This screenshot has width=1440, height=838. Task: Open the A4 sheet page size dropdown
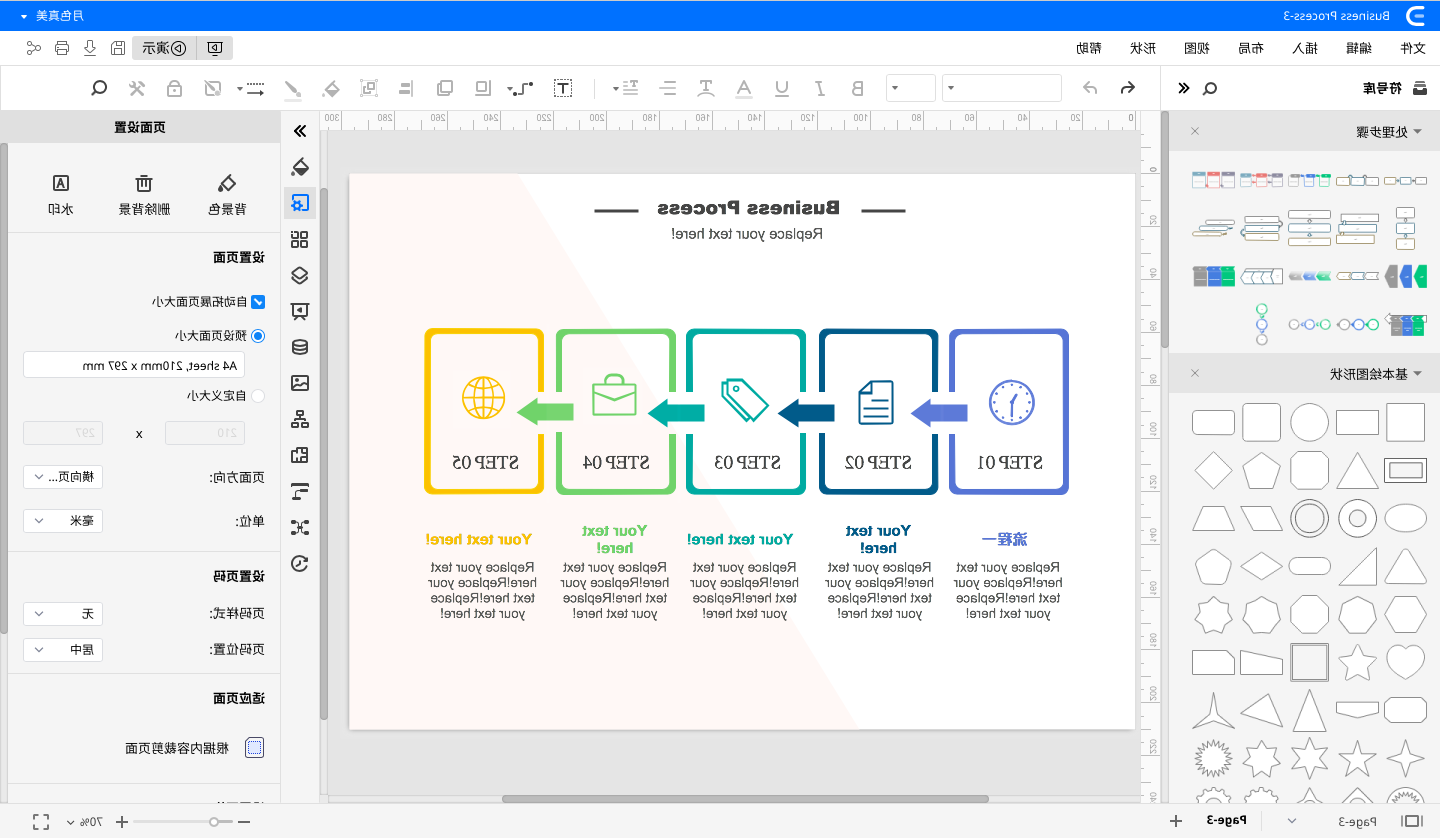tap(134, 365)
